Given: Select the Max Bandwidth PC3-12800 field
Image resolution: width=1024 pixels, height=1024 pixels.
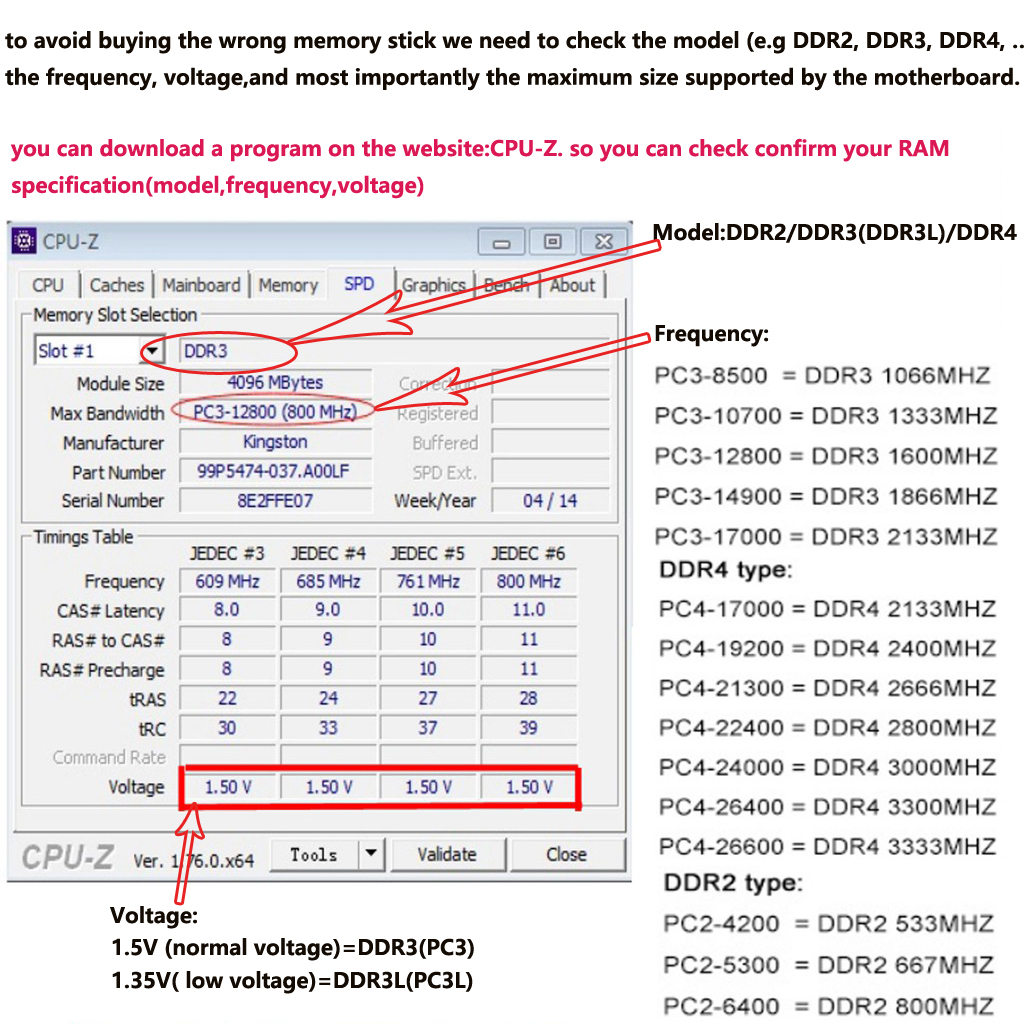Looking at the screenshot, I should [x=274, y=412].
